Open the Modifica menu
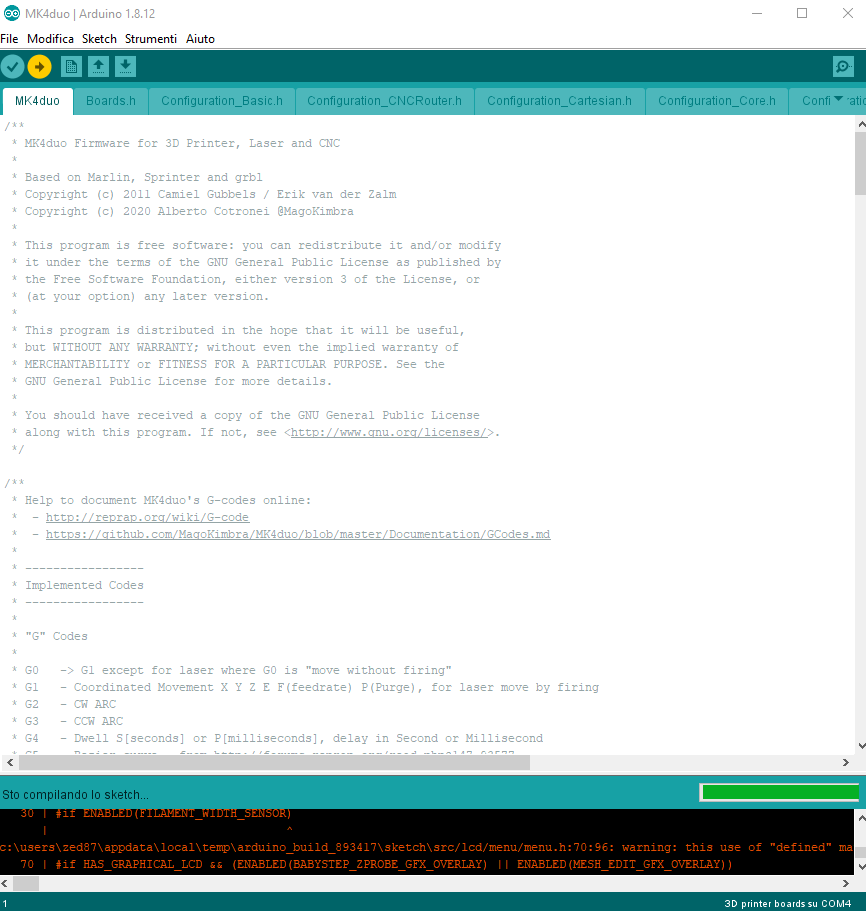 (51, 39)
